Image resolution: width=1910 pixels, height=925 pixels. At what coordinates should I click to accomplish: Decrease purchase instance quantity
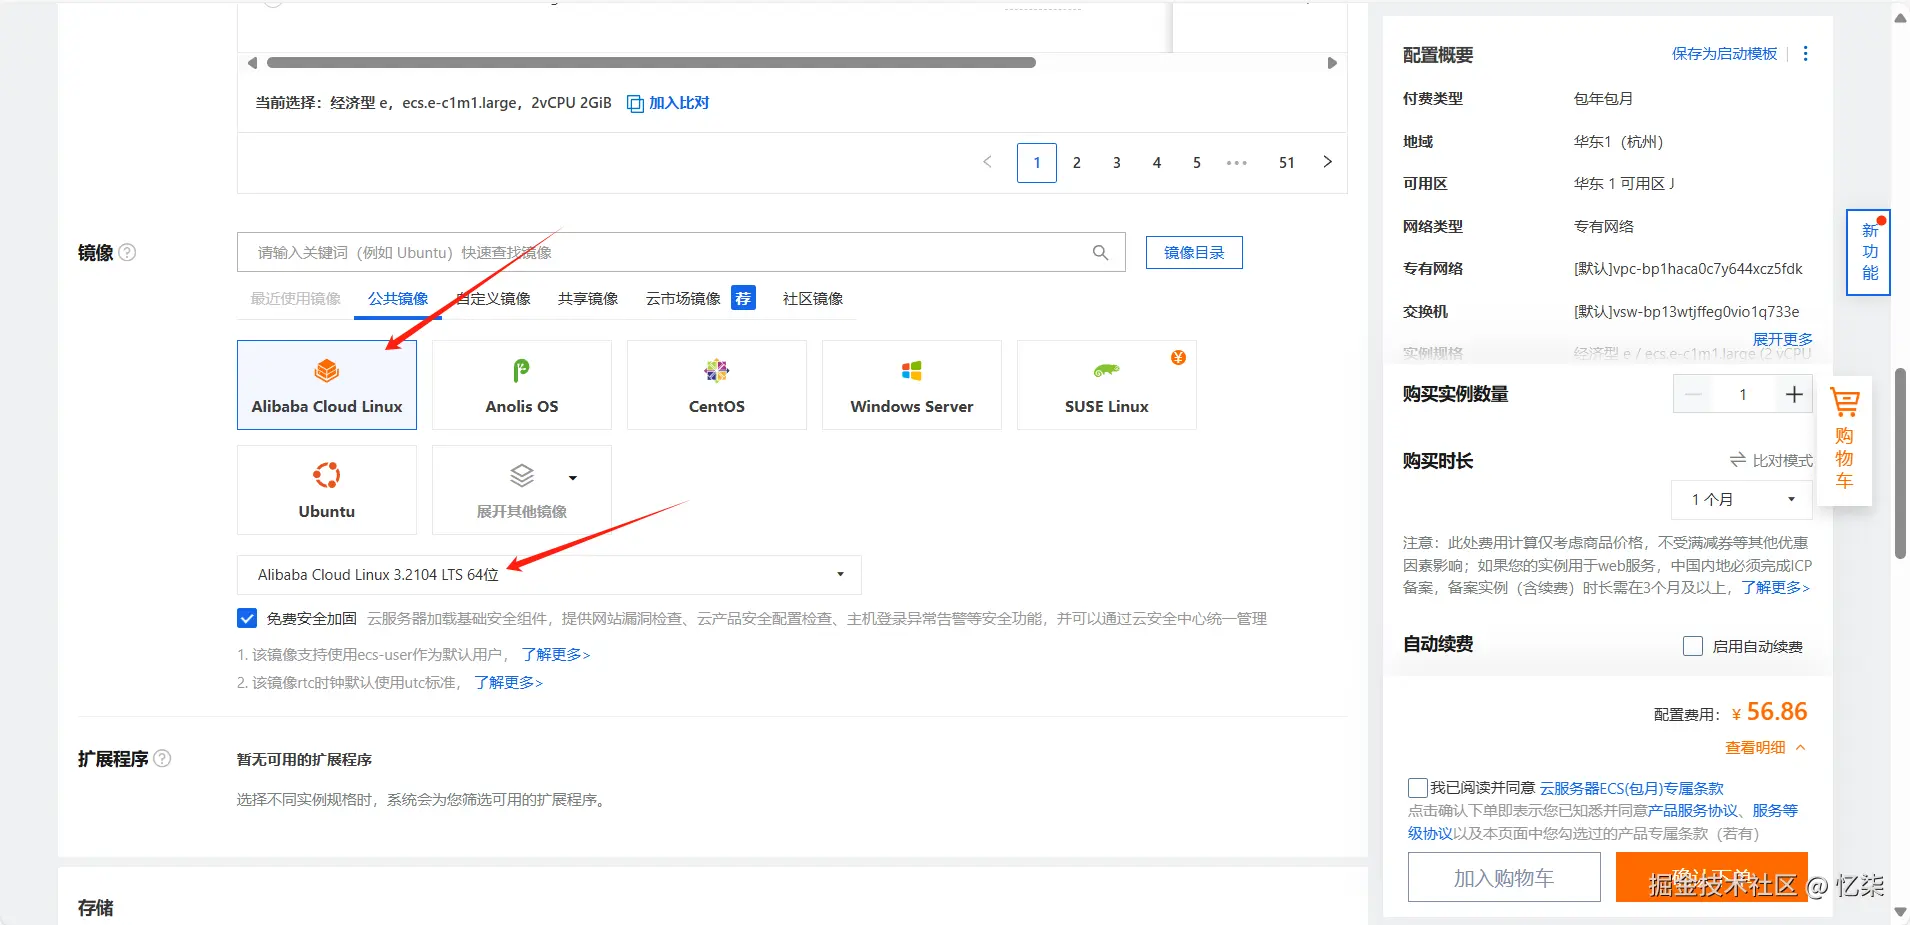tap(1693, 394)
